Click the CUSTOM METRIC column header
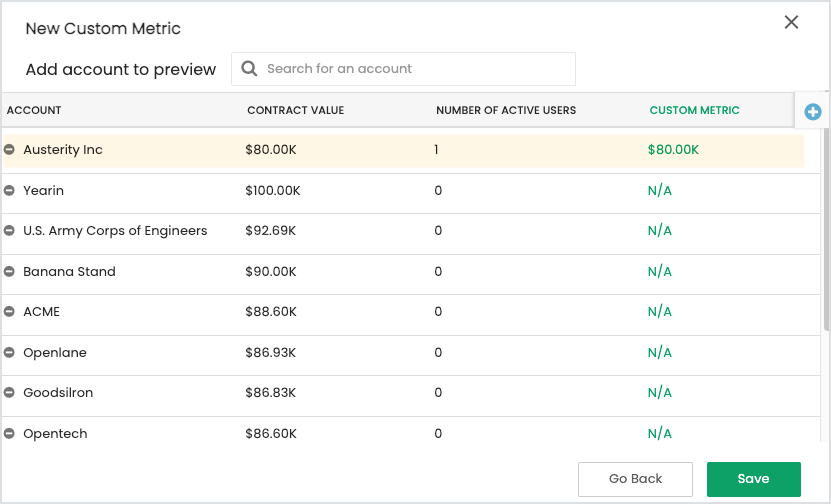 pyautogui.click(x=694, y=110)
